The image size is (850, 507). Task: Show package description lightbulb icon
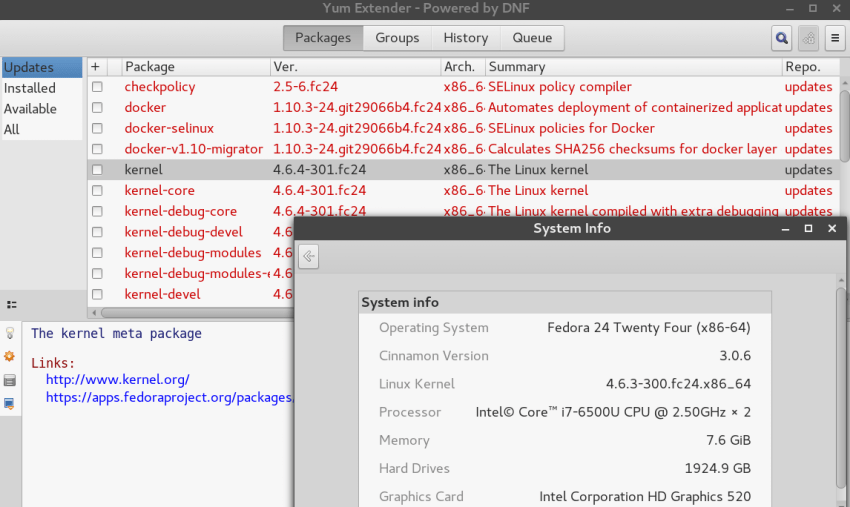coord(10,333)
